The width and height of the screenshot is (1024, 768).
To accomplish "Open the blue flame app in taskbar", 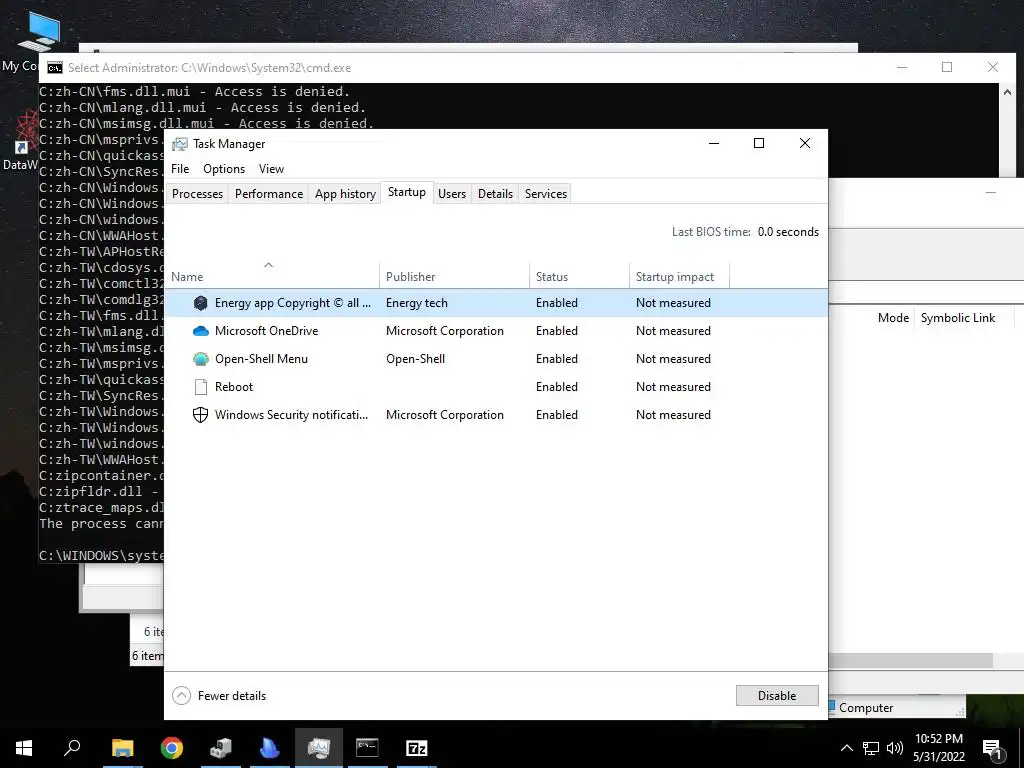I will point(269,748).
